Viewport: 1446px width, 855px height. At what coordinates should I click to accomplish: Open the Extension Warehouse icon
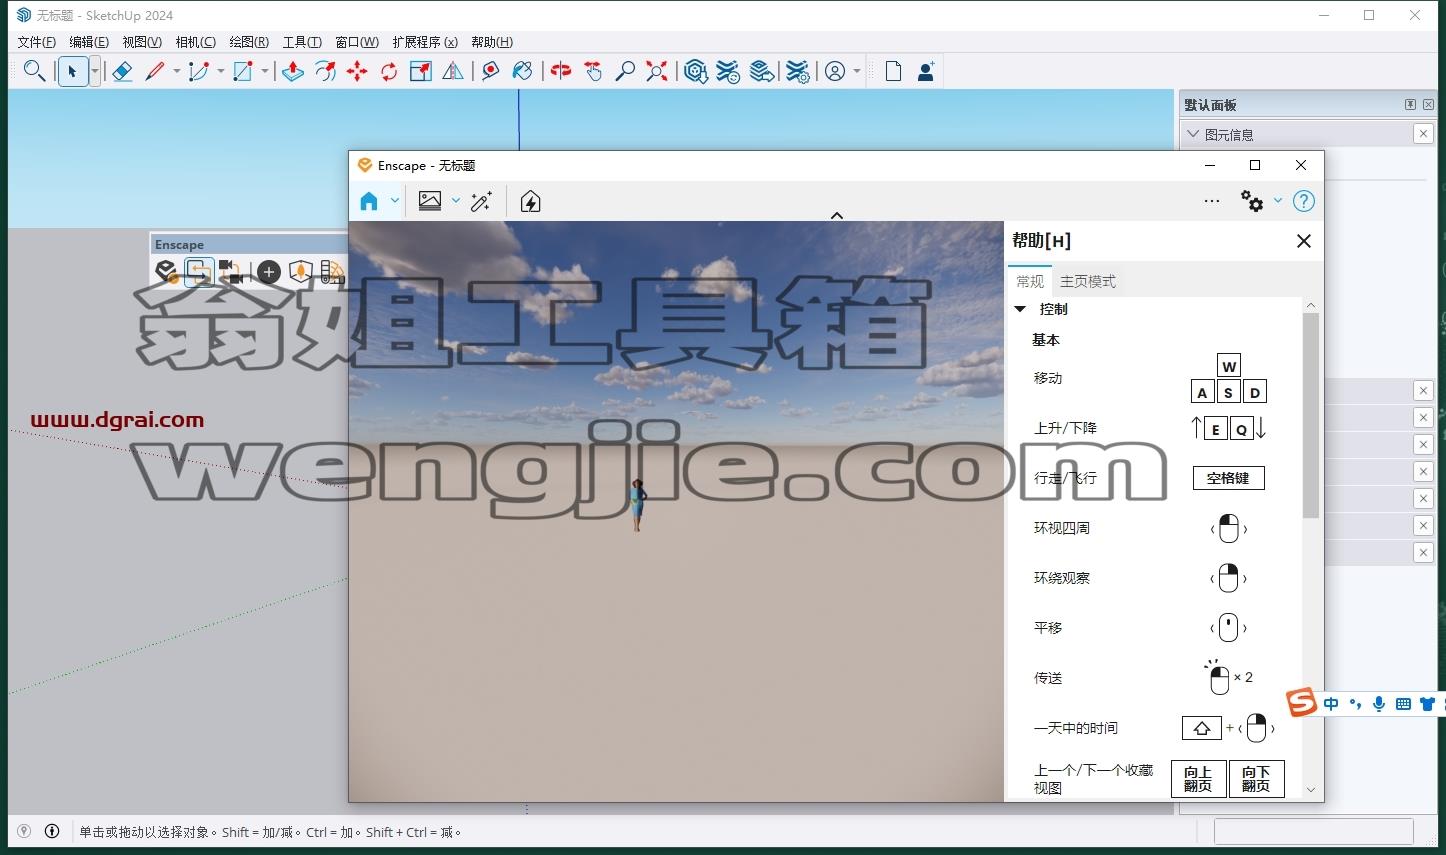point(729,71)
